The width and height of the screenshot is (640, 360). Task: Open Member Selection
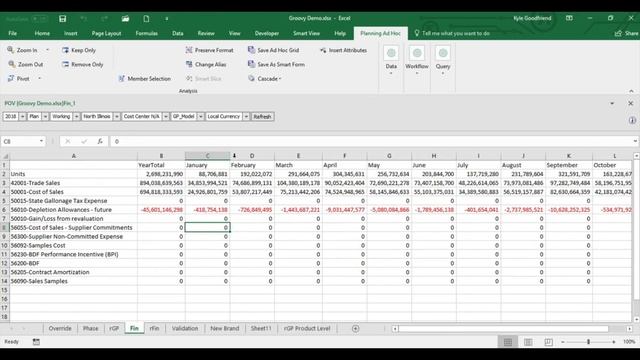click(x=144, y=79)
